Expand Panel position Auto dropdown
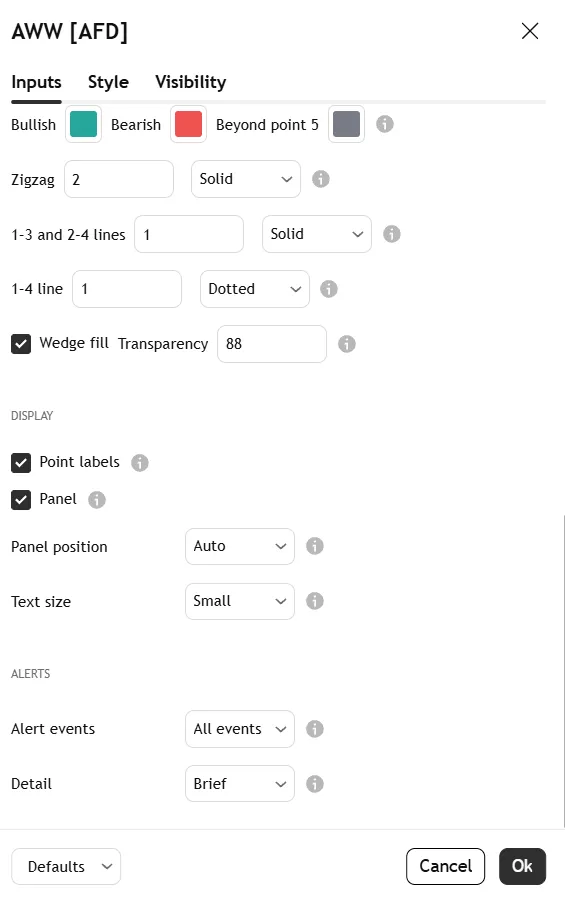The height and width of the screenshot is (900, 565). pos(240,546)
